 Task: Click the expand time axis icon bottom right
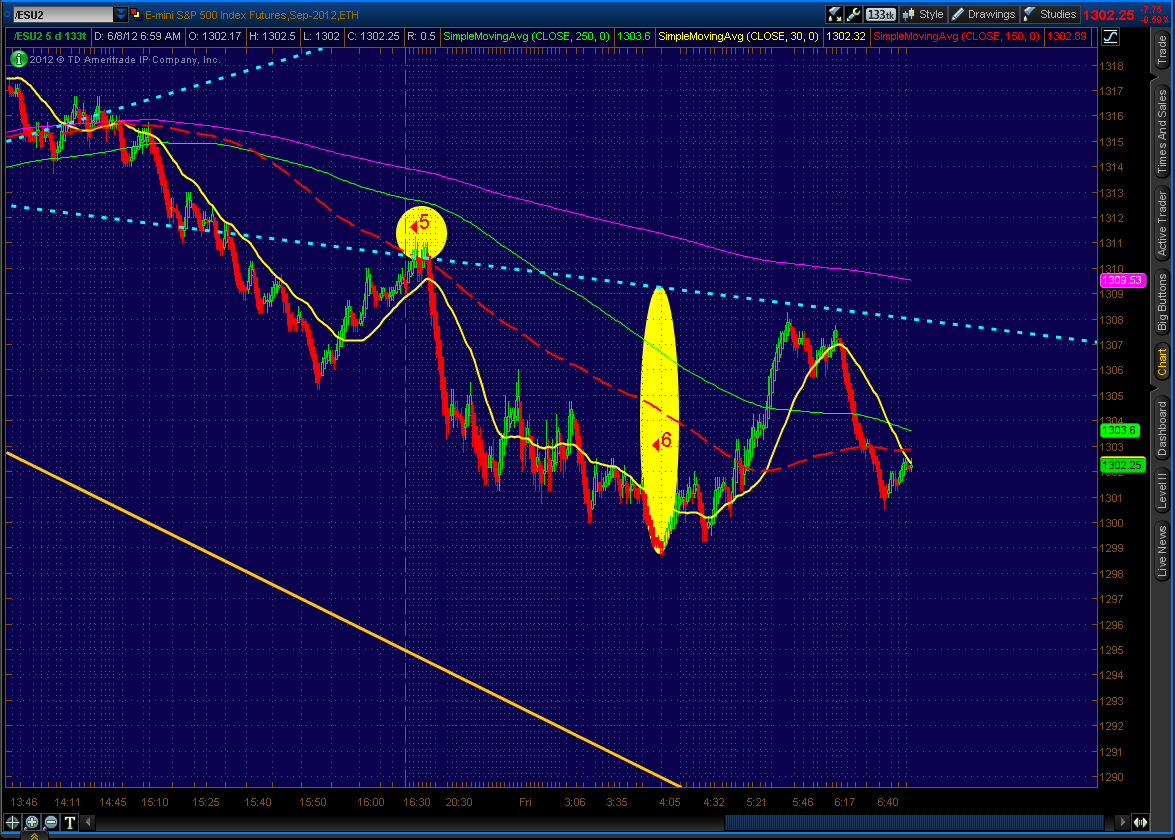[x=1140, y=822]
